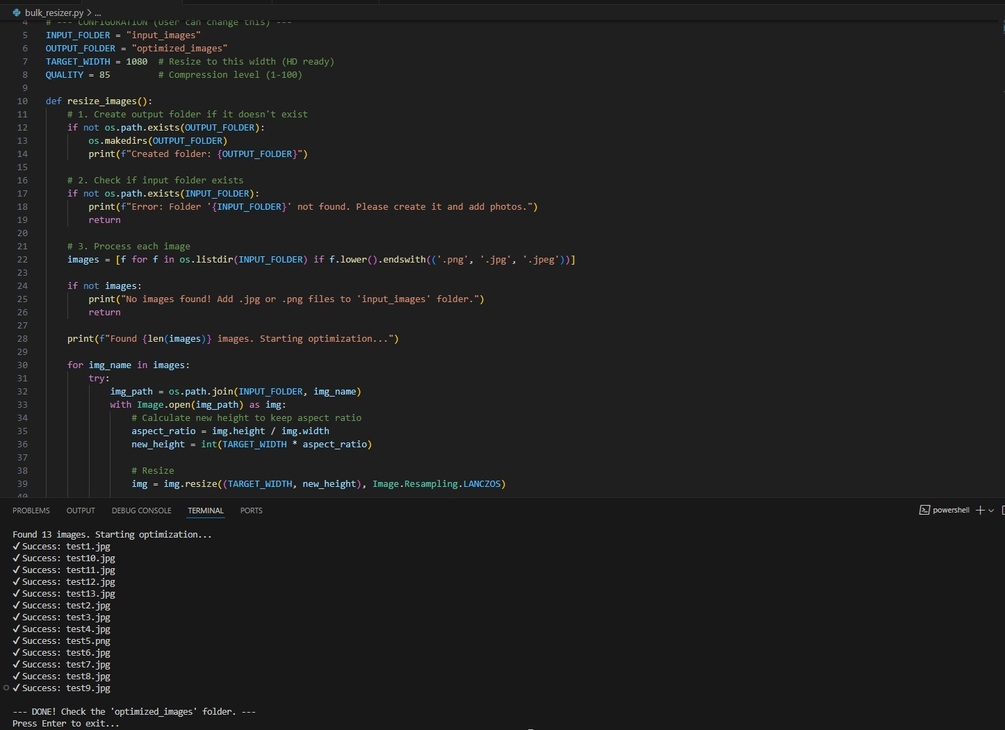
Task: Click line number 10 in the gutter
Action: point(22,101)
